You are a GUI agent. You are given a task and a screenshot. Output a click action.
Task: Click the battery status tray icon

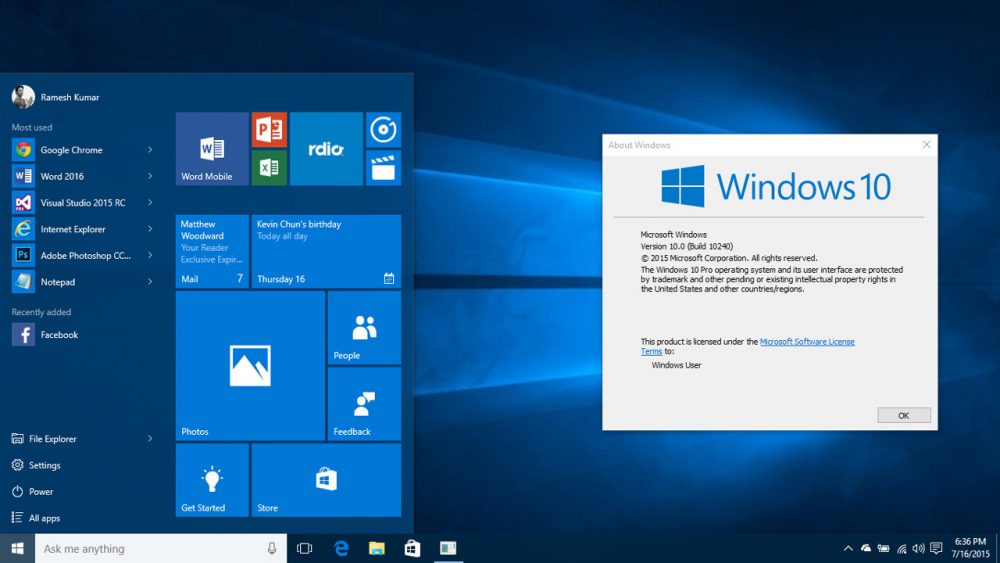click(x=884, y=548)
